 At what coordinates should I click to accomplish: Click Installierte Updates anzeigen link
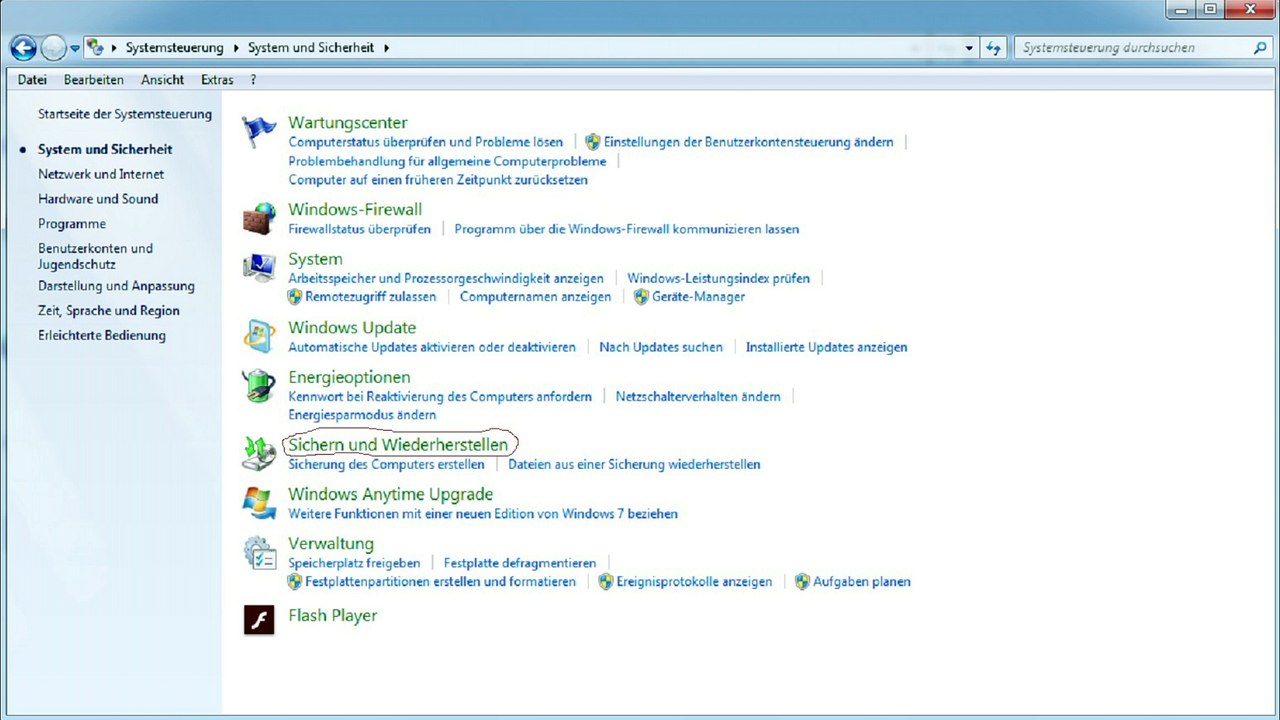tap(827, 347)
